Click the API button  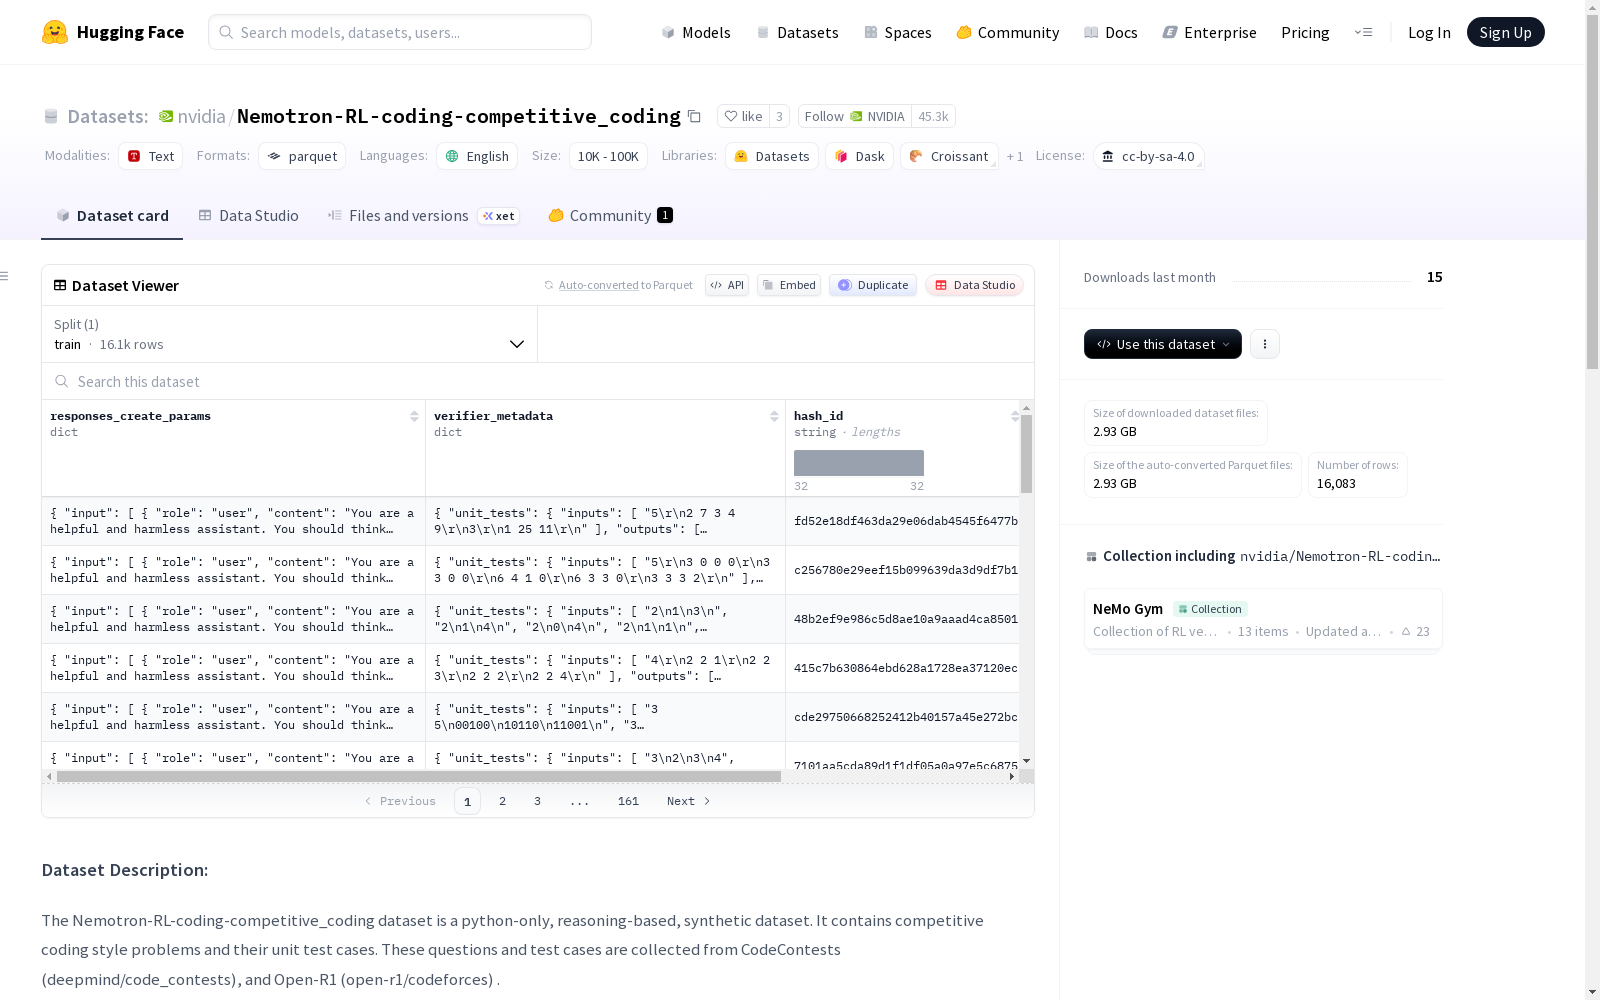[727, 285]
